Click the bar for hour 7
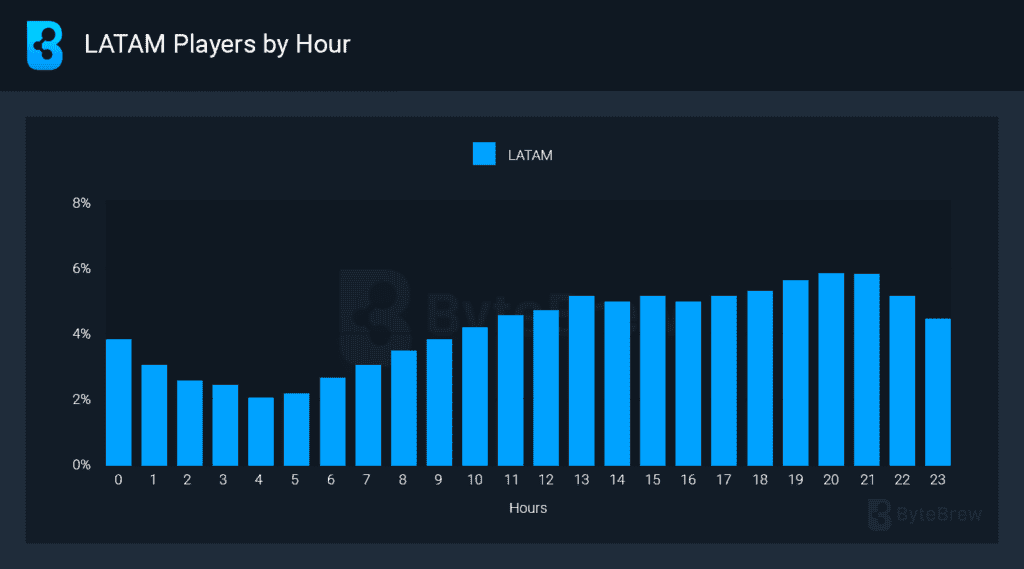This screenshot has height=569, width=1024. click(x=368, y=415)
